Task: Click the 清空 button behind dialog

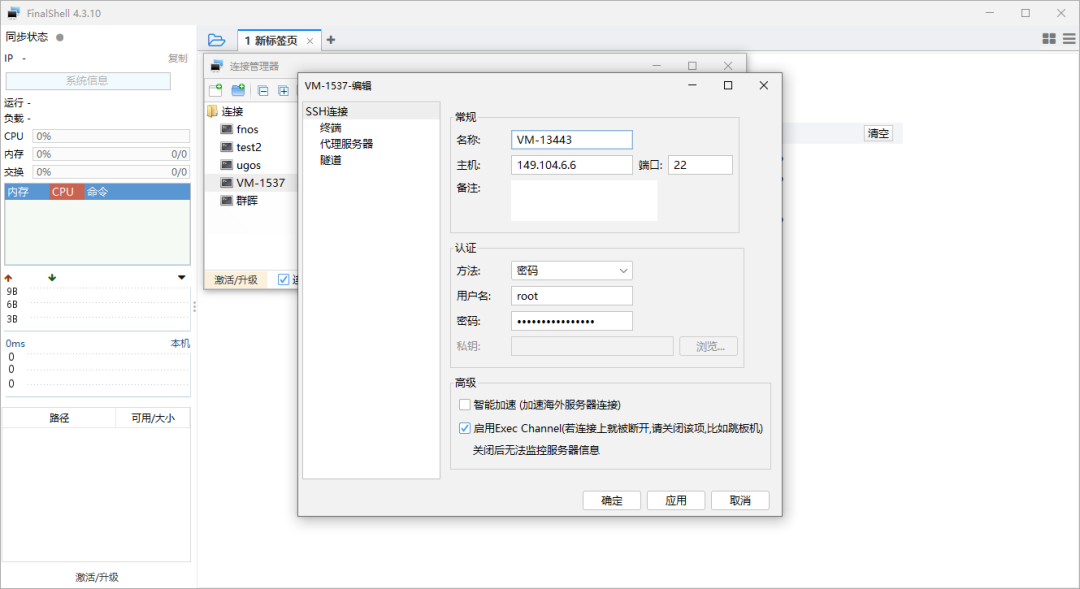Action: [878, 134]
